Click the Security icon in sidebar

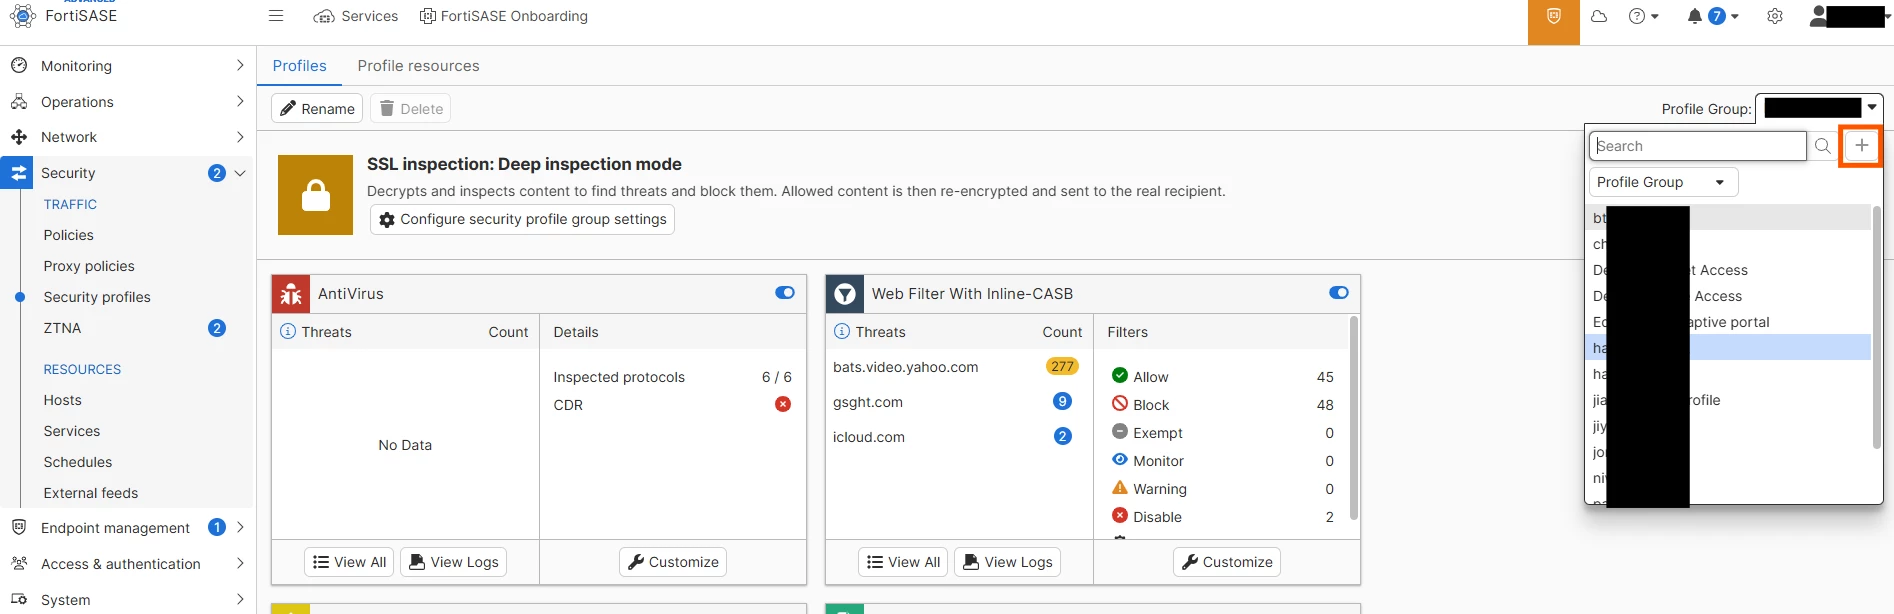tap(19, 173)
